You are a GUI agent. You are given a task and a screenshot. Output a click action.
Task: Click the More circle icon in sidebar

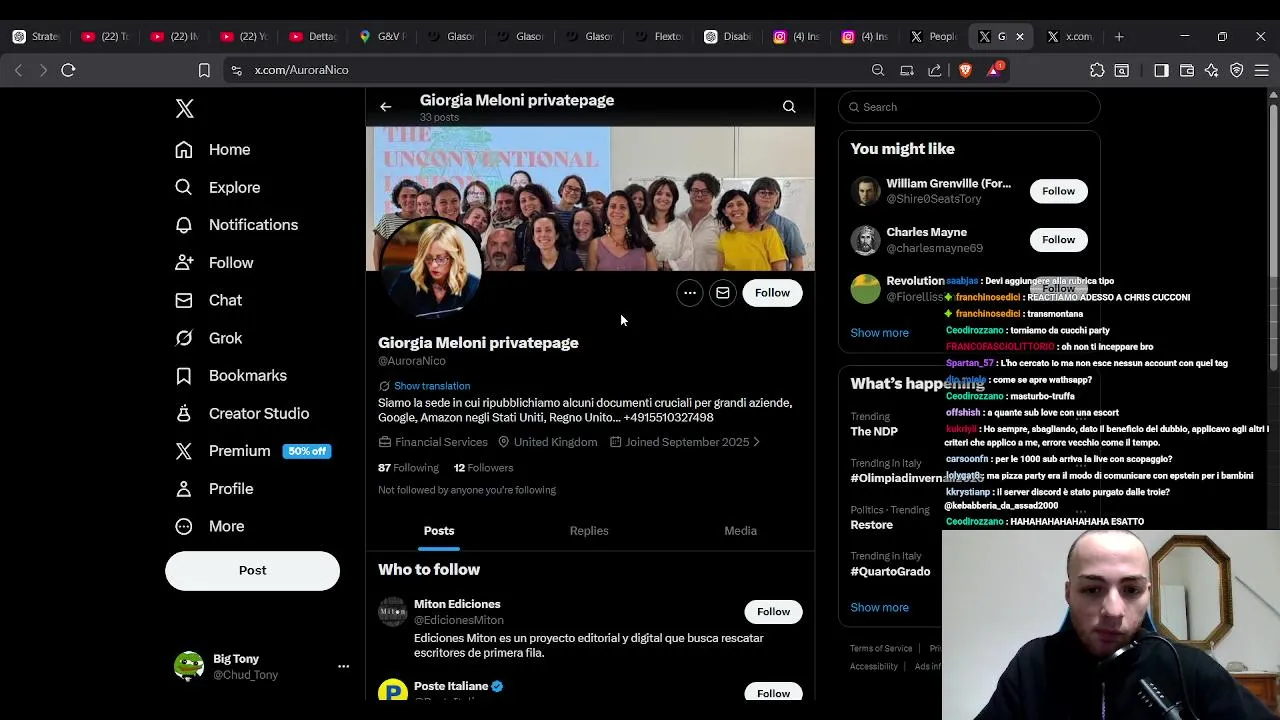coord(184,526)
